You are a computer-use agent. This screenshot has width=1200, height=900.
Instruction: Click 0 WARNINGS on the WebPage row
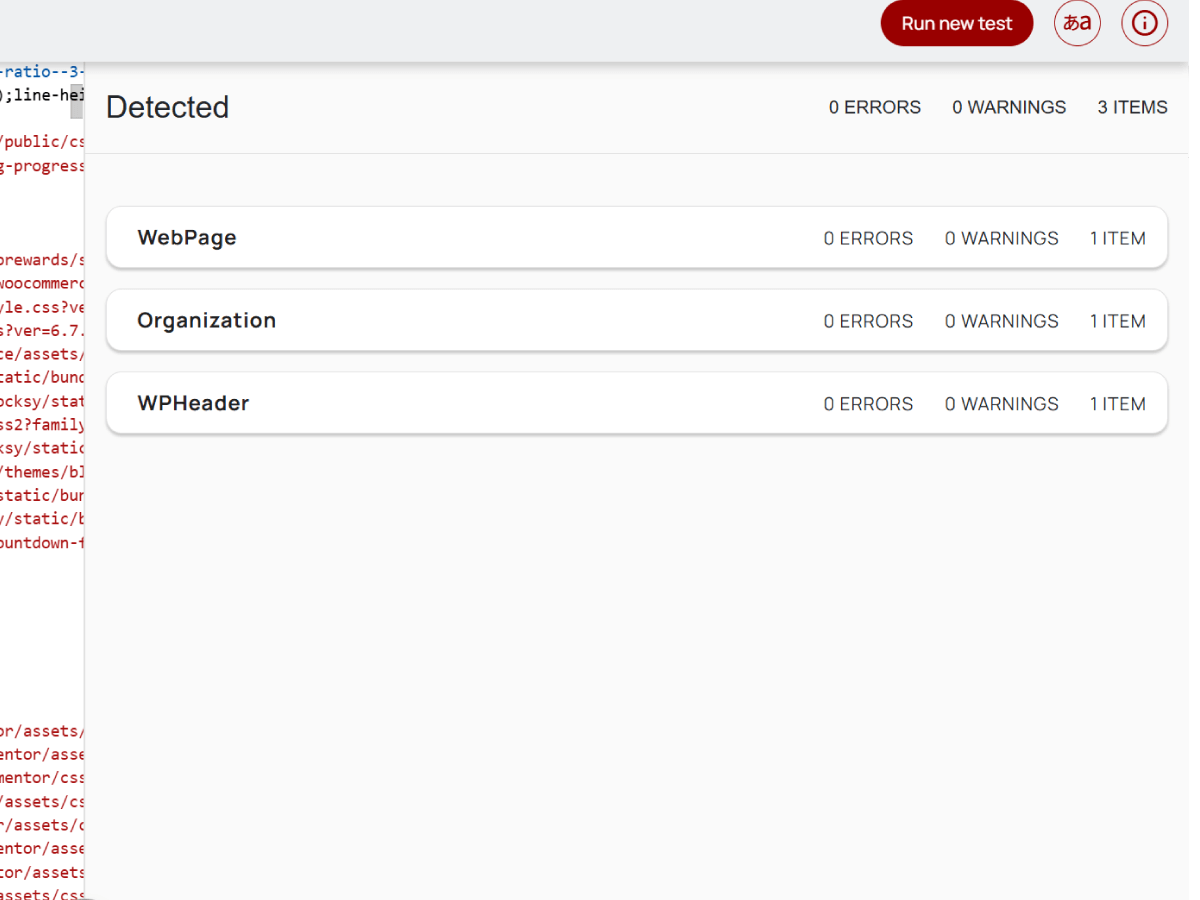pyautogui.click(x=1001, y=238)
